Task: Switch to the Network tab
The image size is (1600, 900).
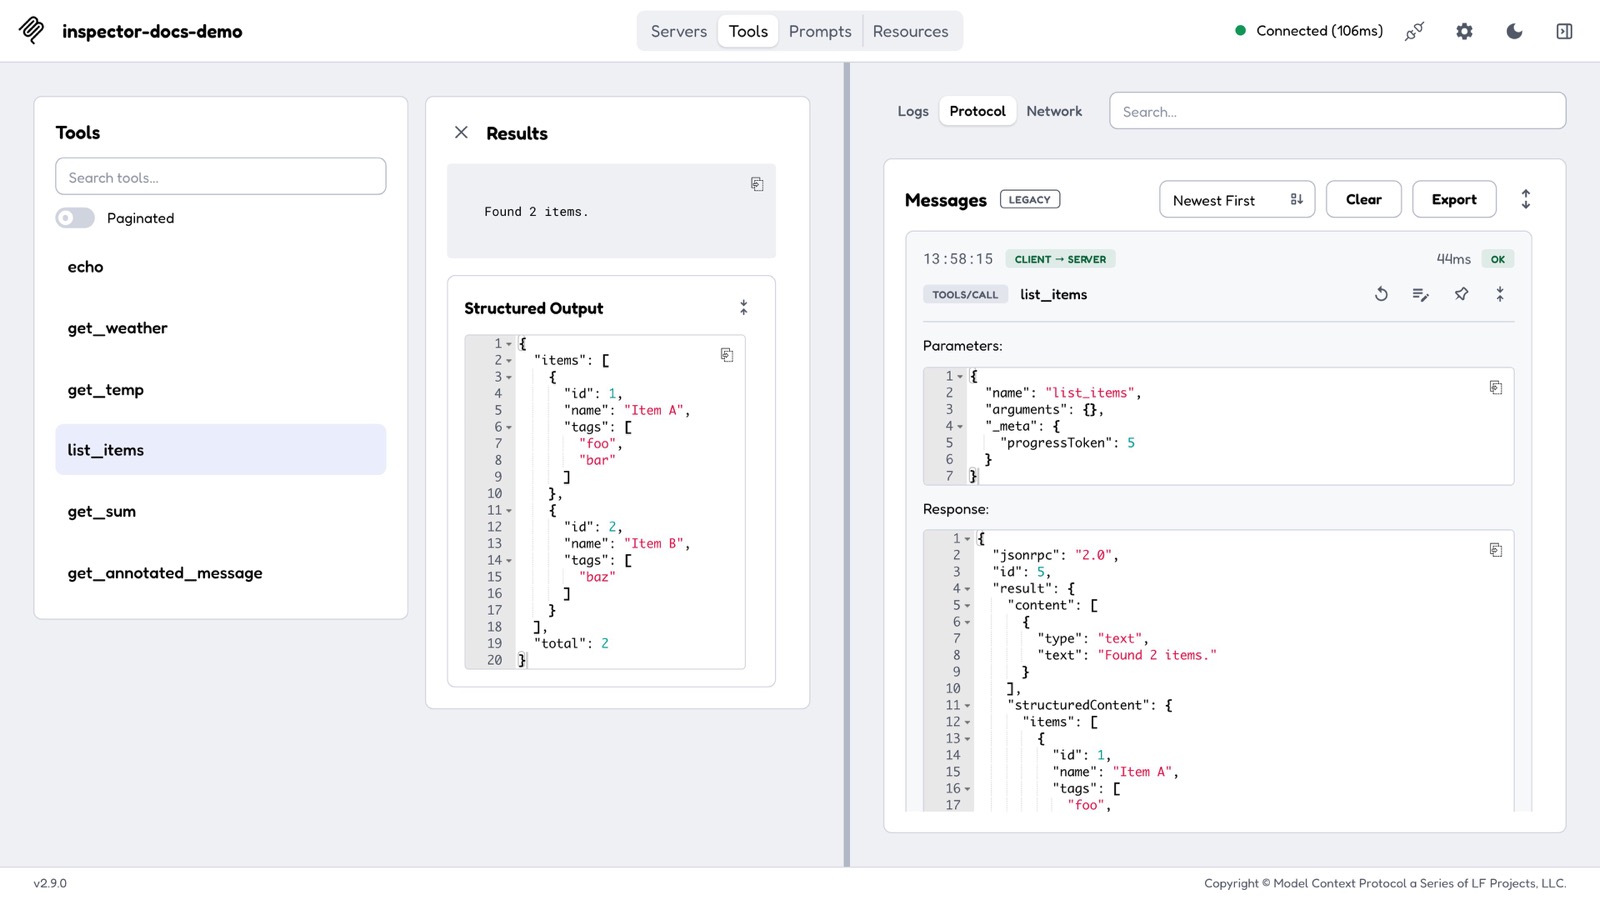Action: [x=1054, y=111]
